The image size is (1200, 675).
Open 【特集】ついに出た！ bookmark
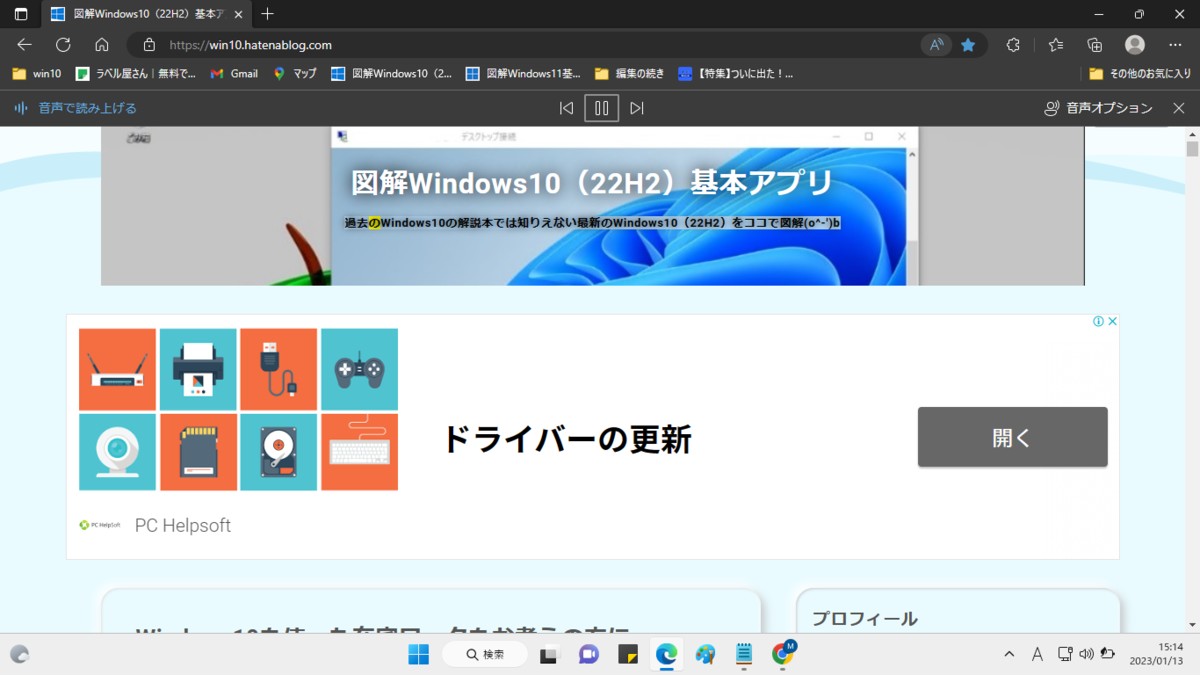735,73
